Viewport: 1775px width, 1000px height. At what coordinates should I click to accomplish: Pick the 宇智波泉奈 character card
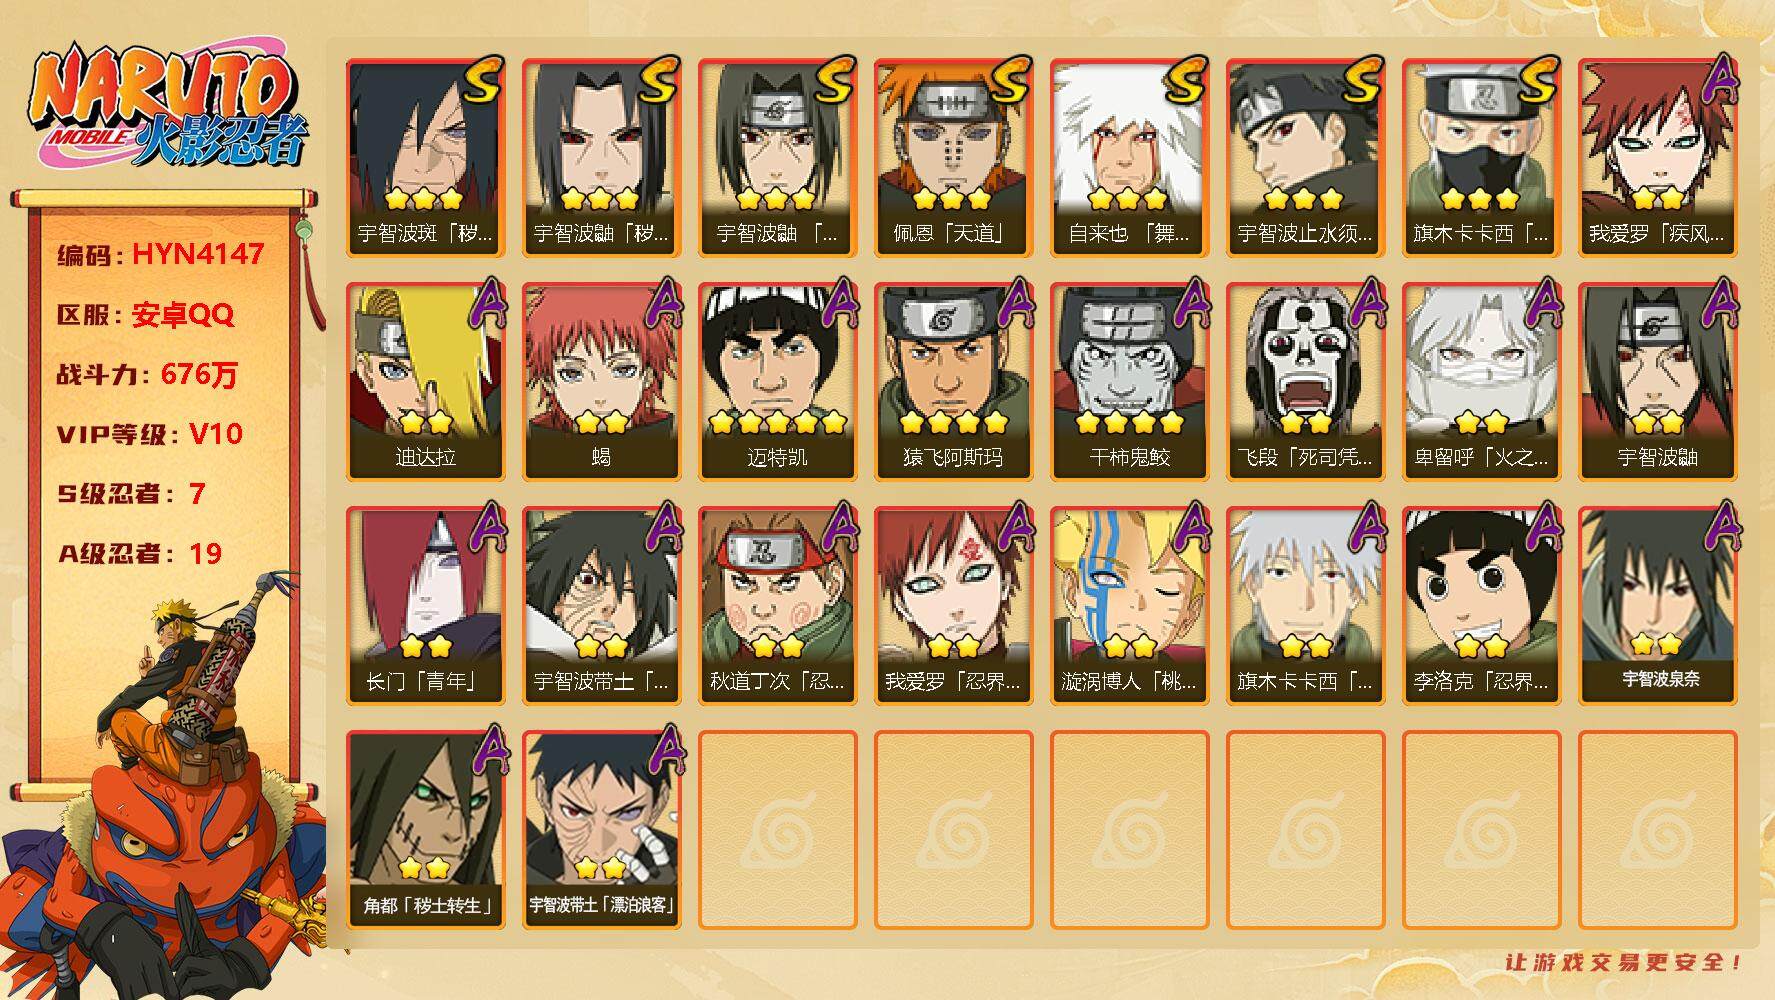[1658, 605]
